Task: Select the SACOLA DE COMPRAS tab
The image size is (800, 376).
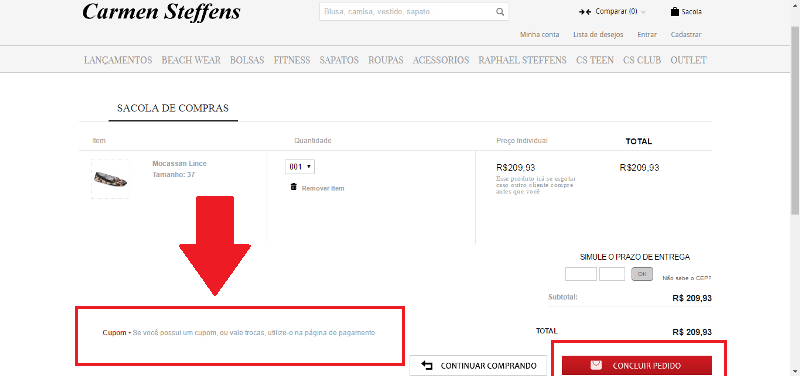Action: click(x=173, y=108)
